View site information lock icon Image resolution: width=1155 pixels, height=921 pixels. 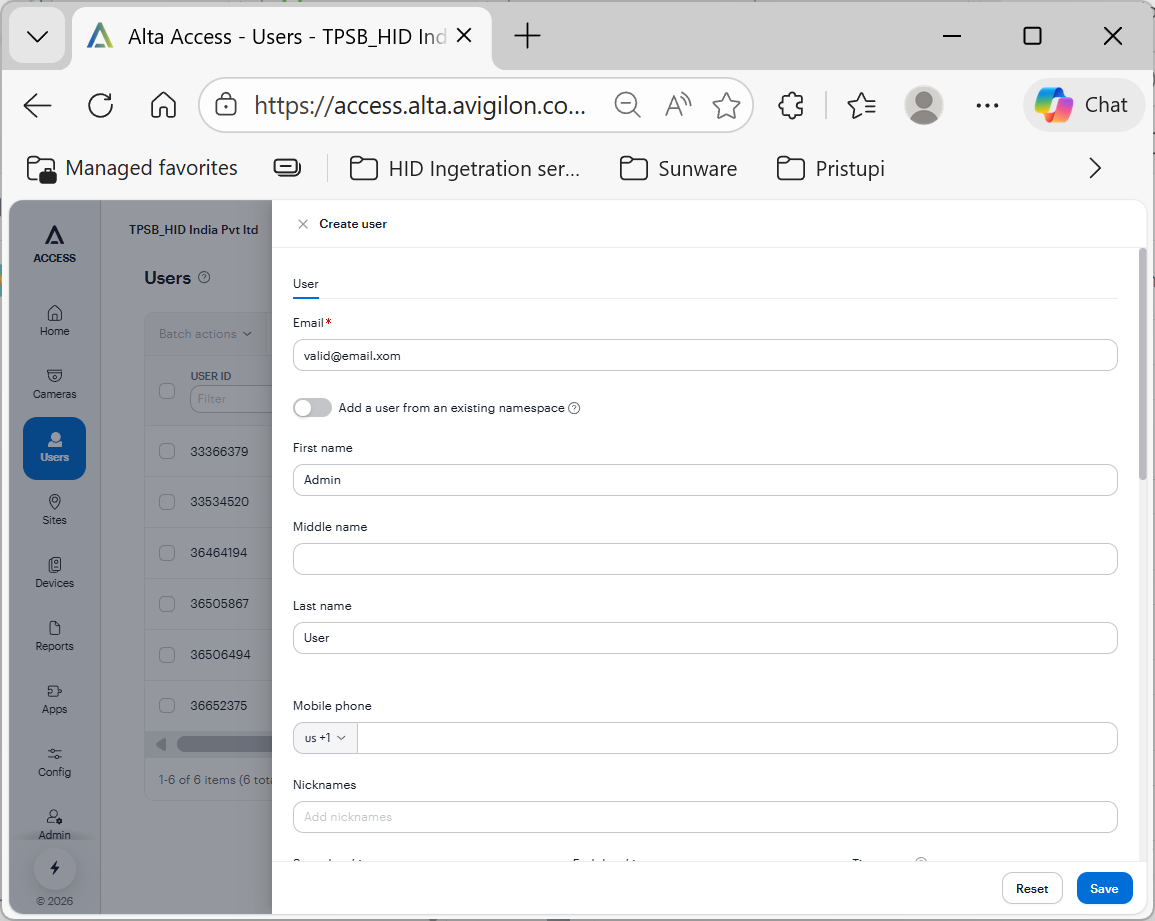tap(226, 105)
